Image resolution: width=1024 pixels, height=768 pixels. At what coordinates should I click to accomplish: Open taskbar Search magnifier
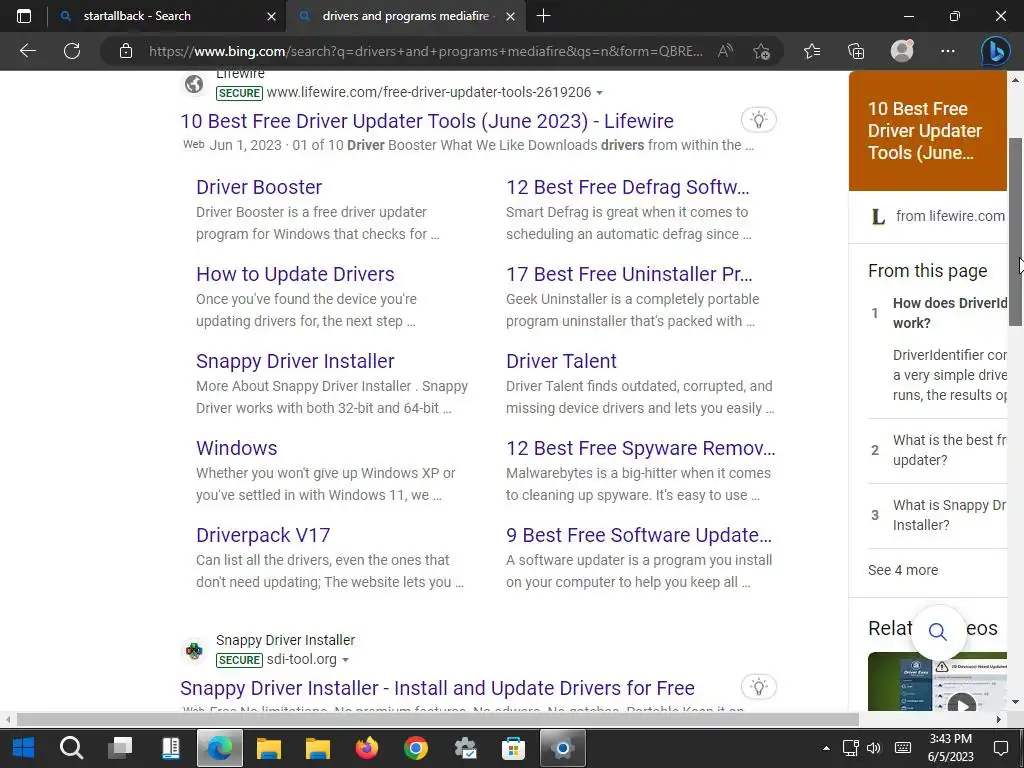click(x=71, y=748)
